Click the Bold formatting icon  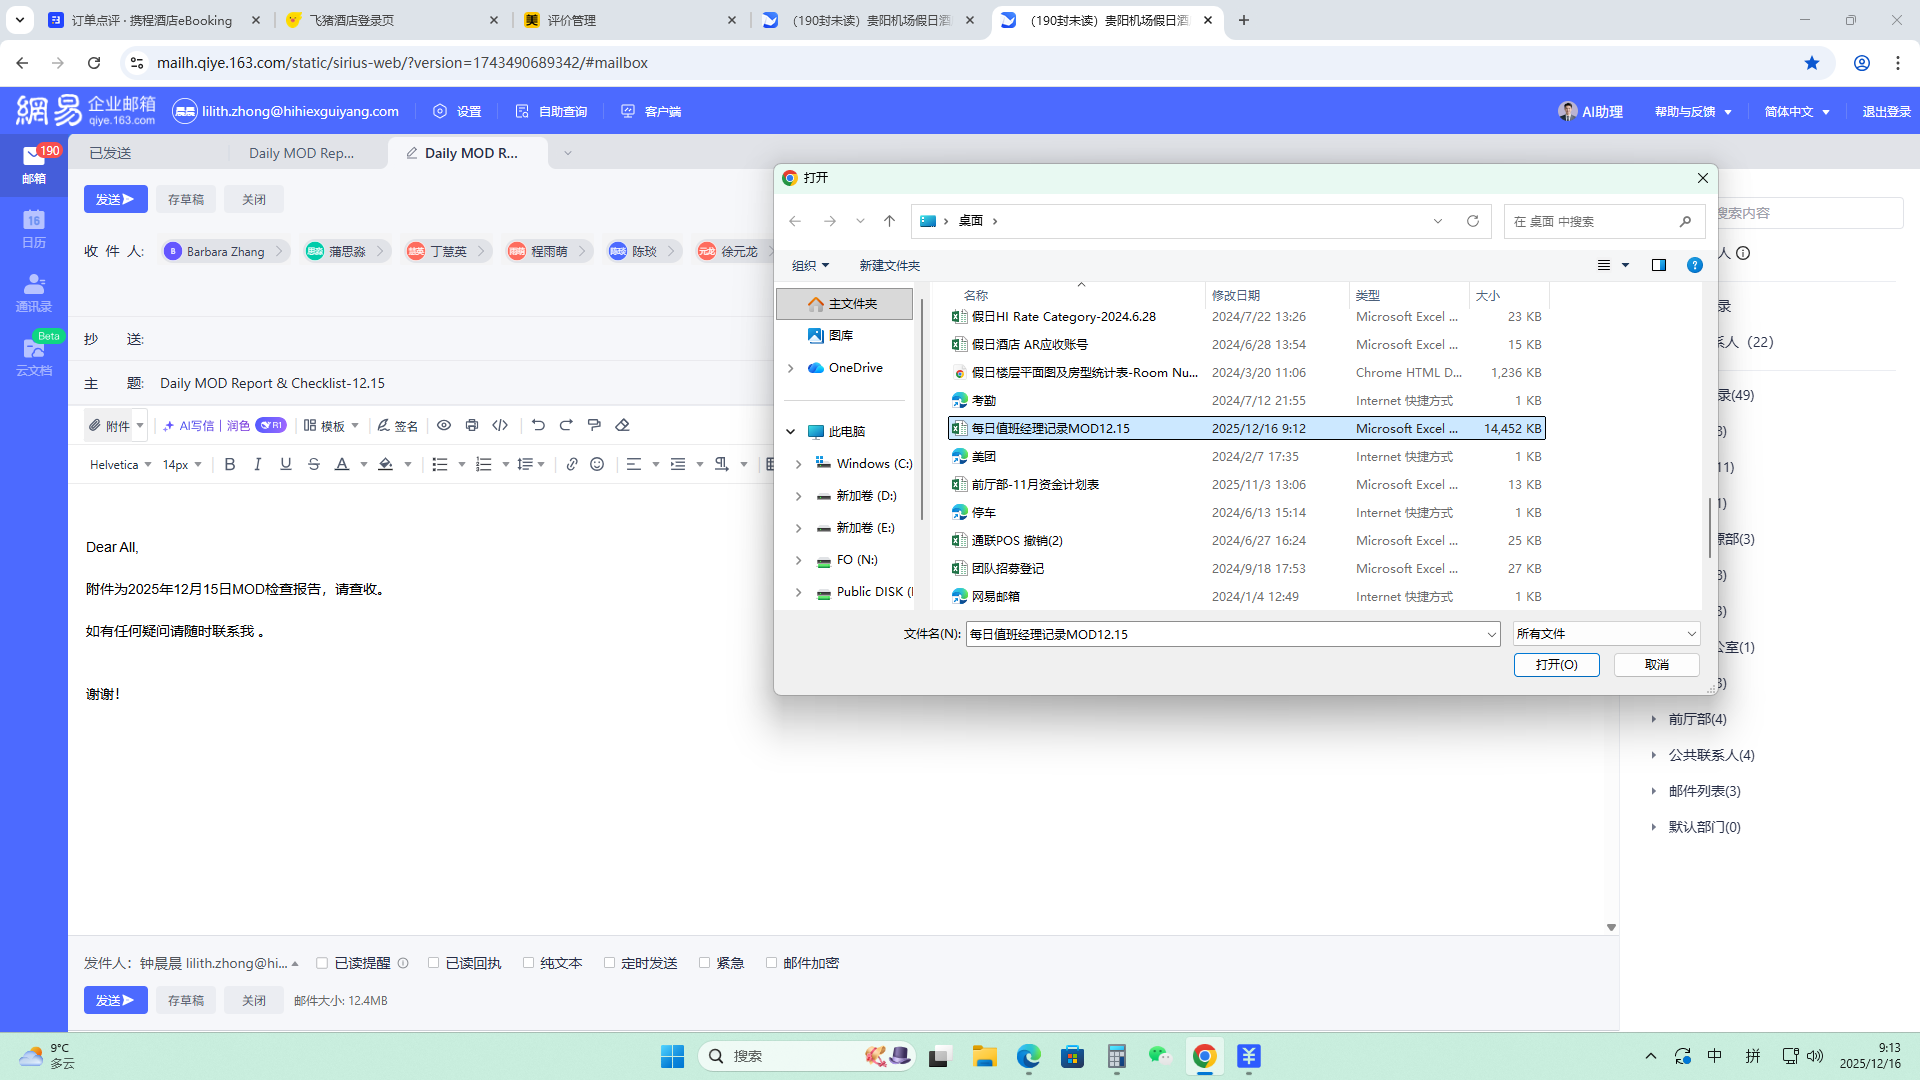click(x=230, y=464)
